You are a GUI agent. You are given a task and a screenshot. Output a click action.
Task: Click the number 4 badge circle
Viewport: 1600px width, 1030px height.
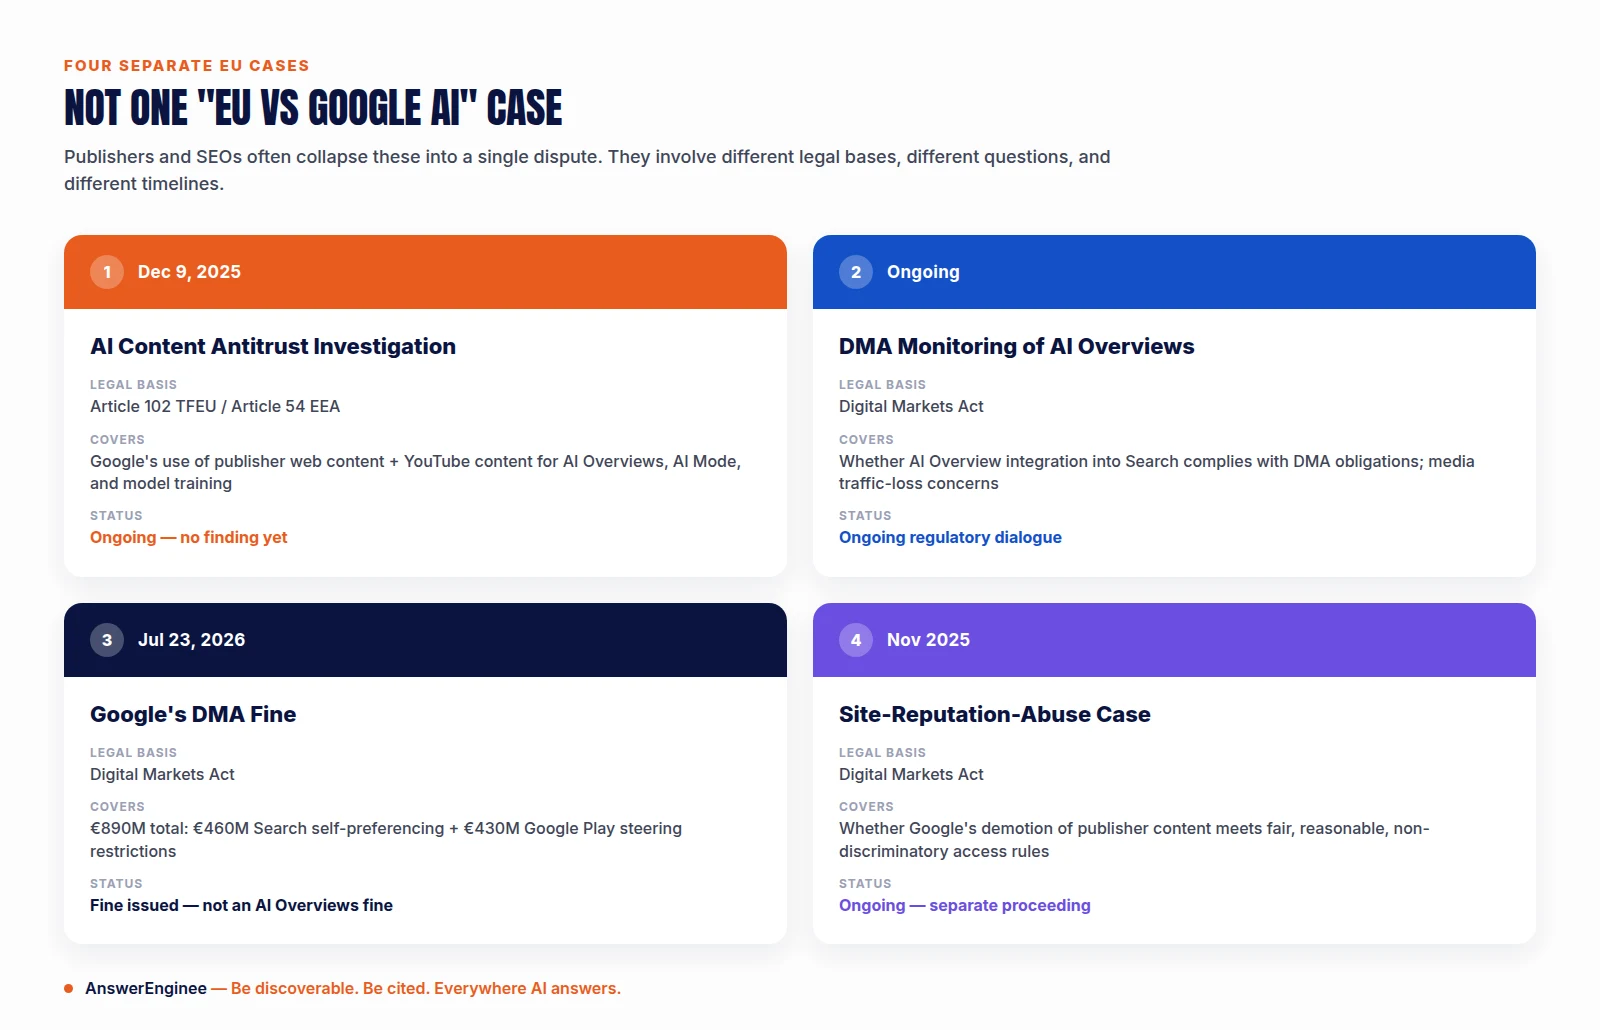point(856,640)
